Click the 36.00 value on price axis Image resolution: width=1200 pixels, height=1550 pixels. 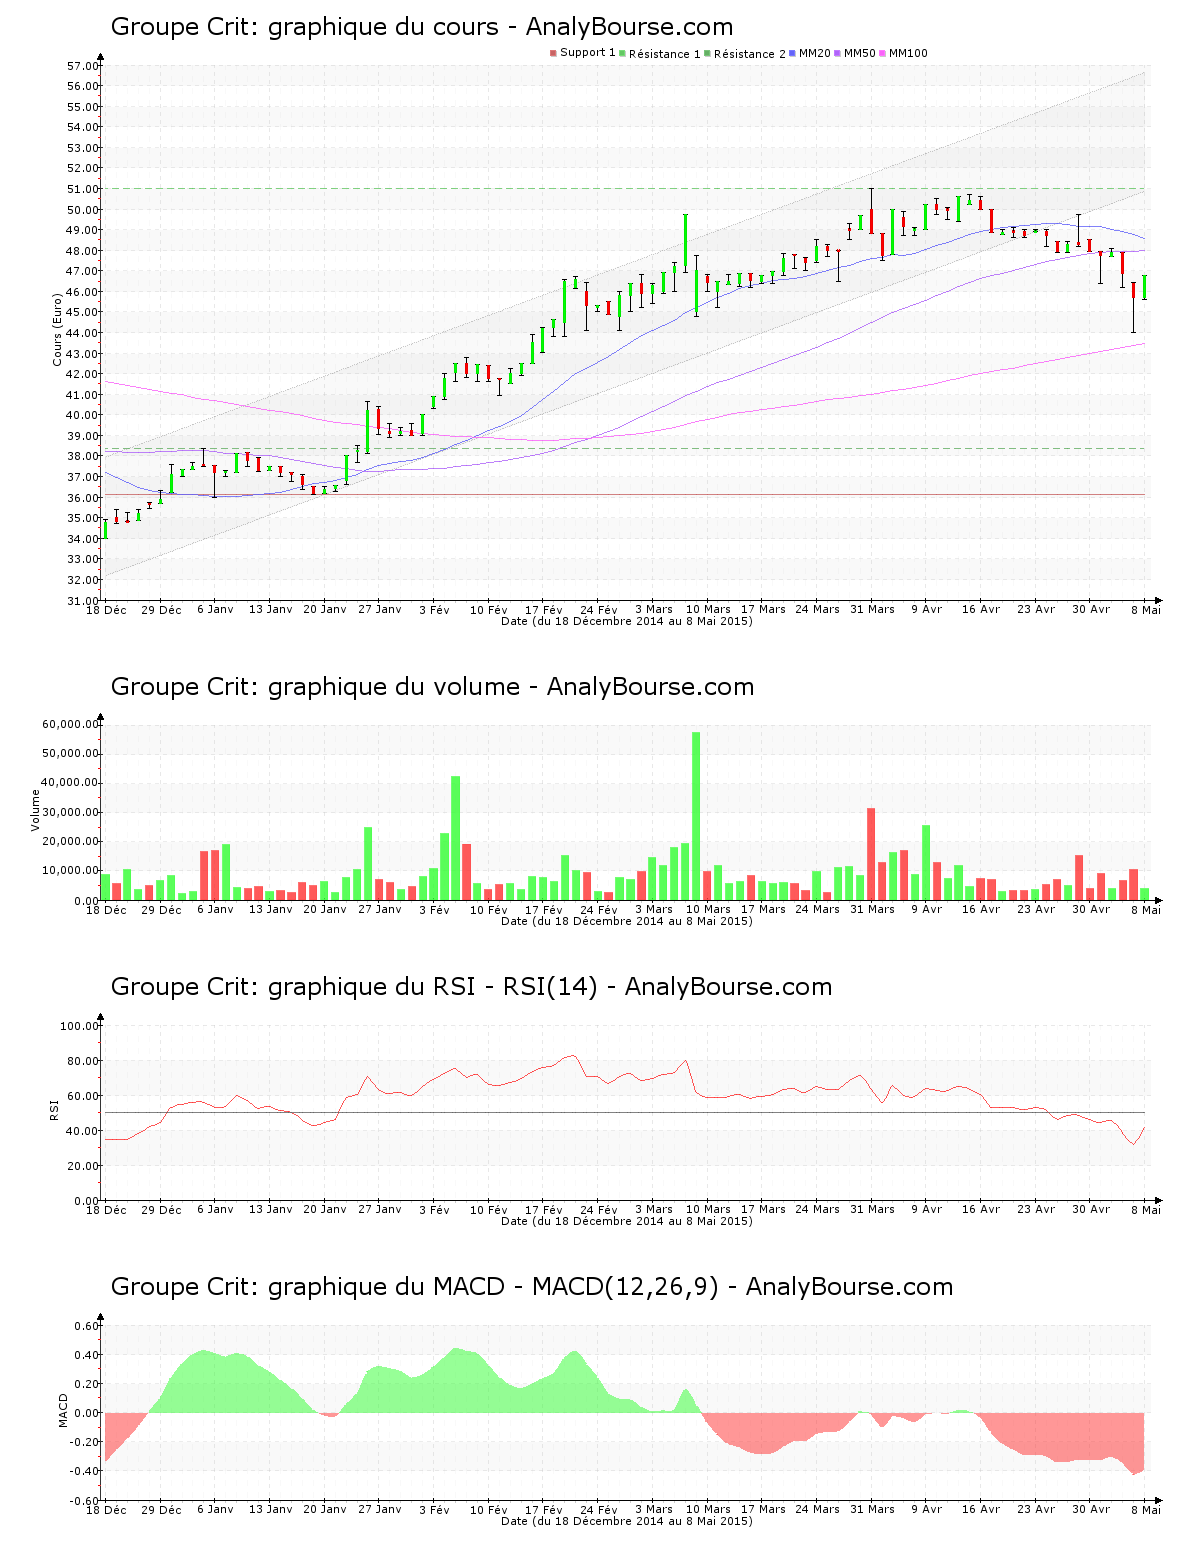[83, 498]
